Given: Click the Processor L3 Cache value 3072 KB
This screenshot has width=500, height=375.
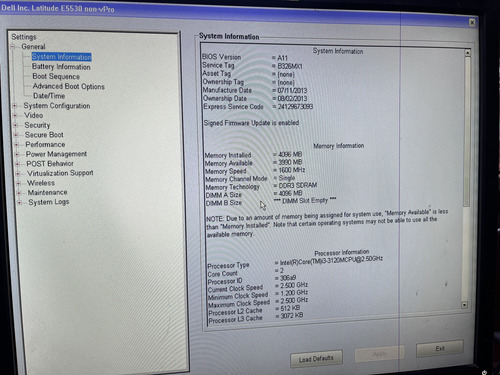Looking at the screenshot, I should coord(292,315).
